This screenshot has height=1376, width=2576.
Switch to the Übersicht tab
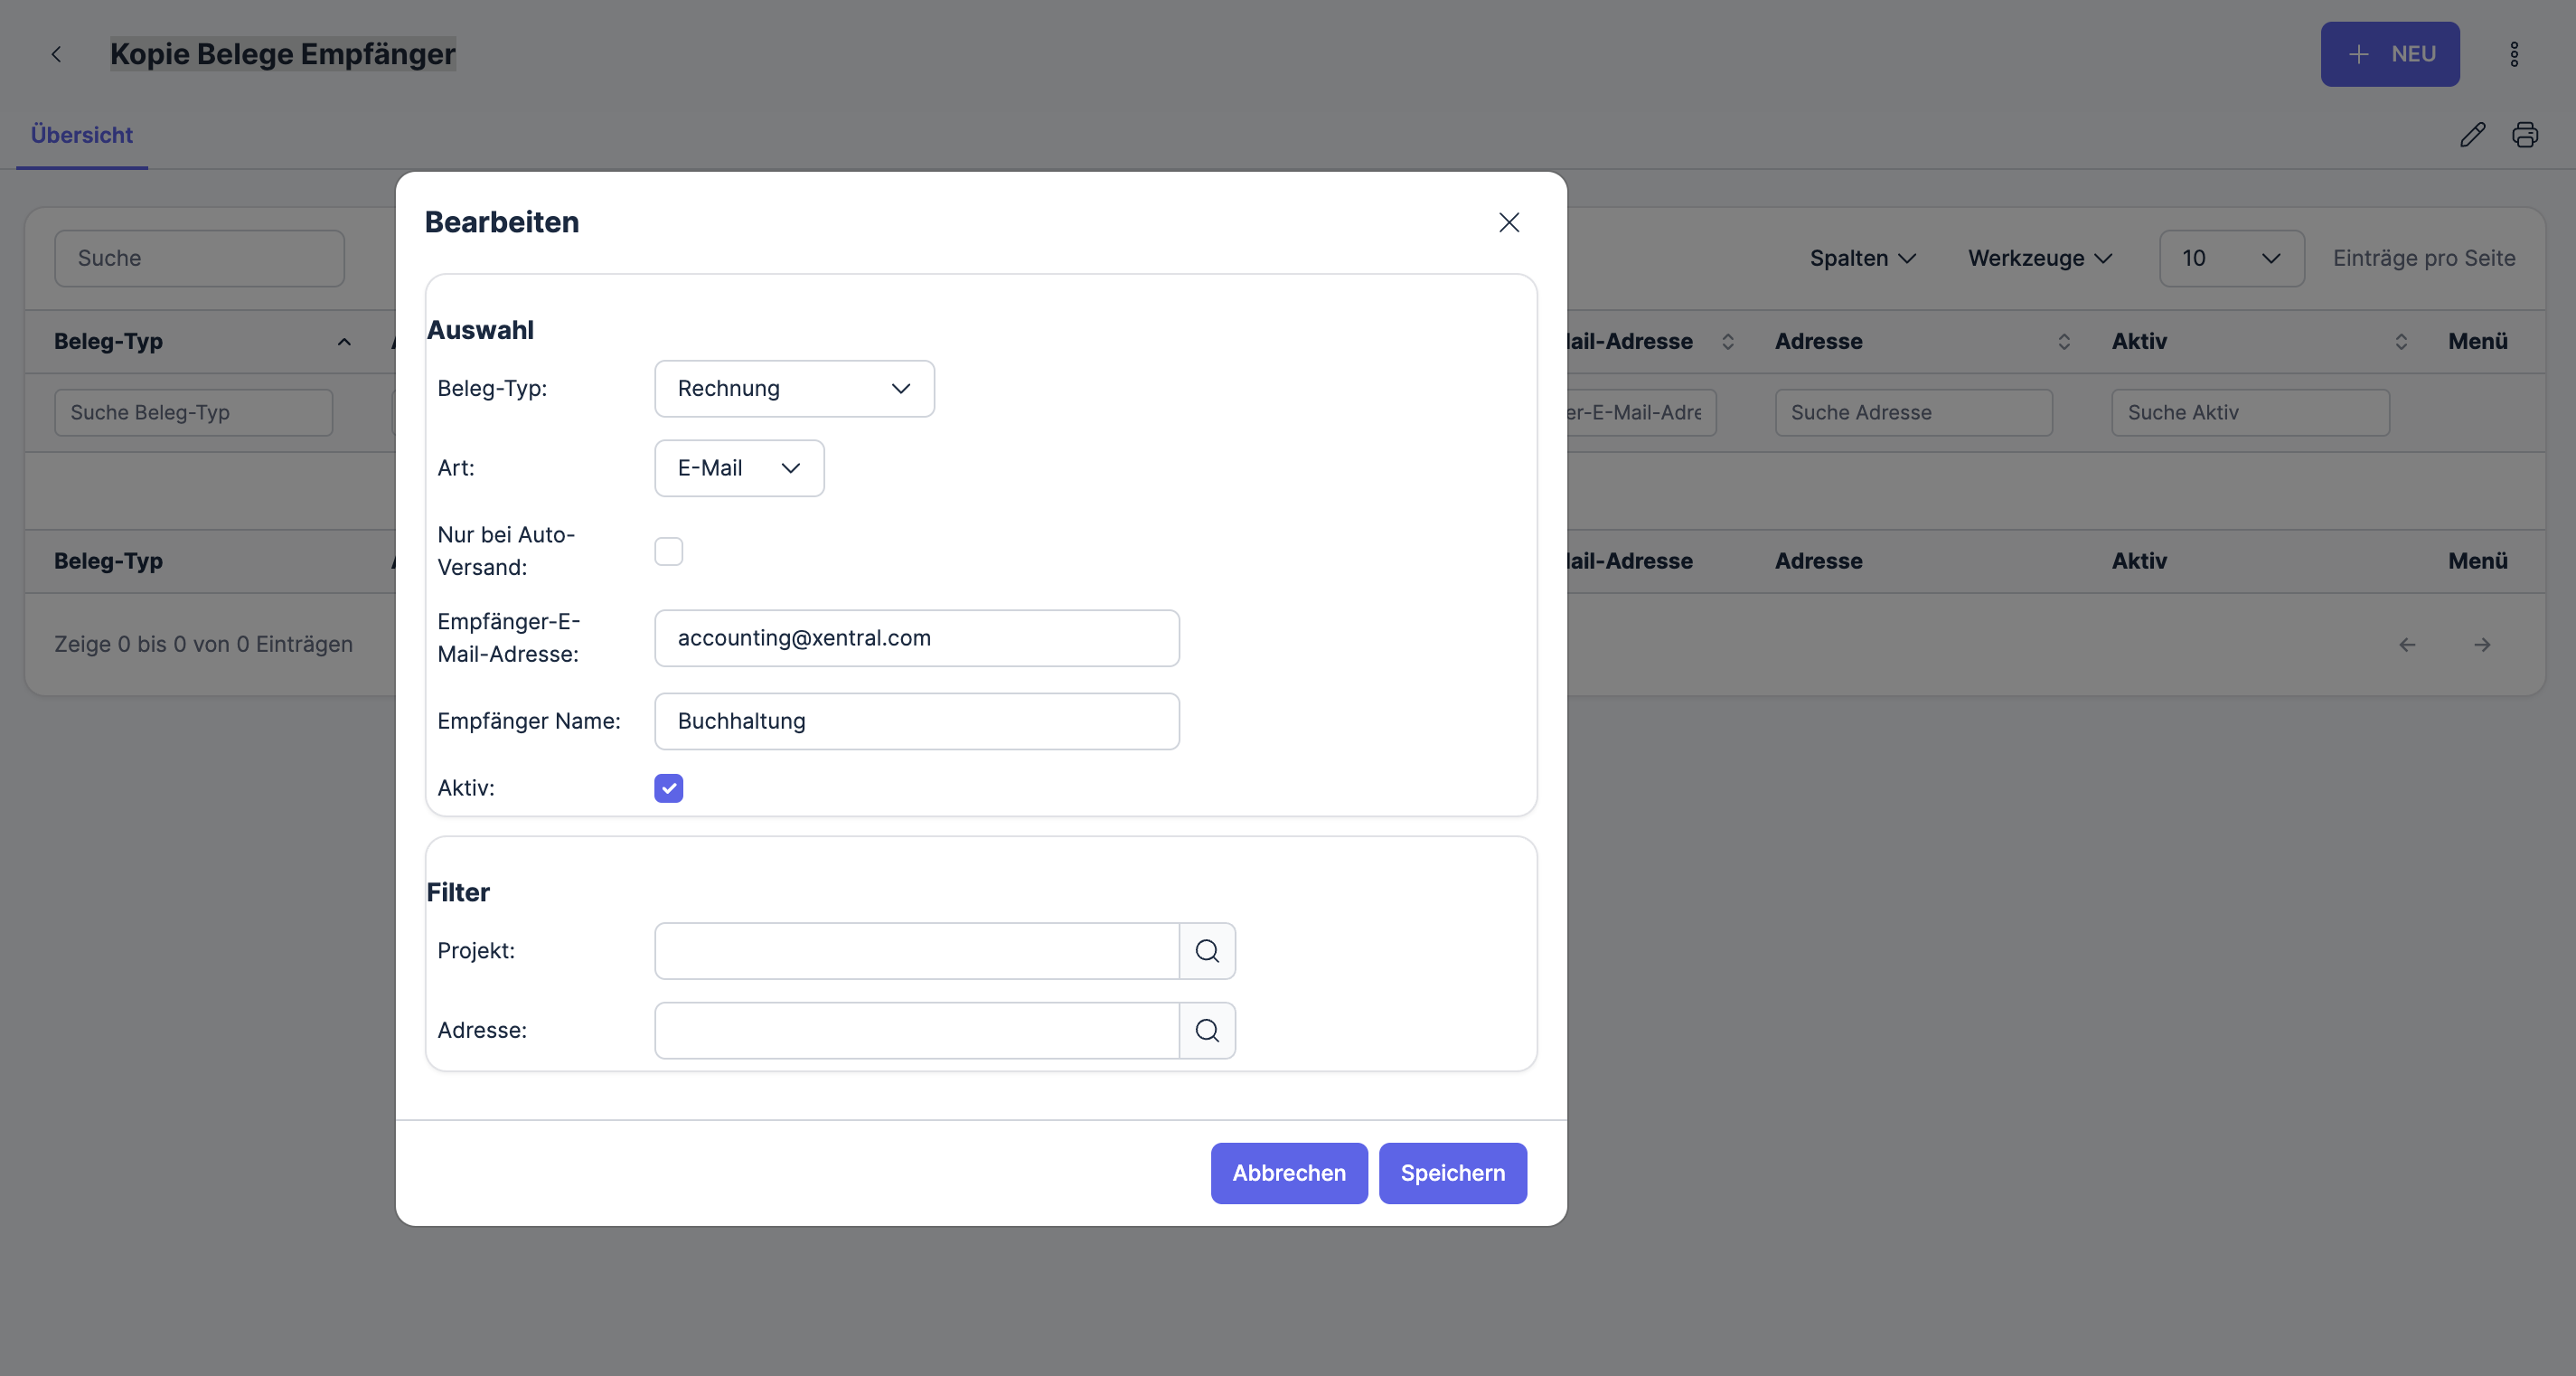82,135
